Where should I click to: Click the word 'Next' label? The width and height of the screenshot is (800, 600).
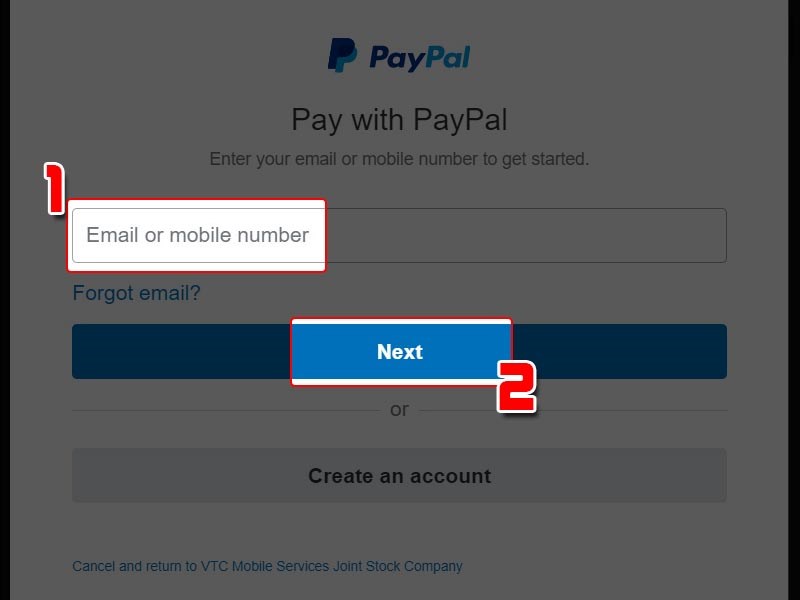400,352
